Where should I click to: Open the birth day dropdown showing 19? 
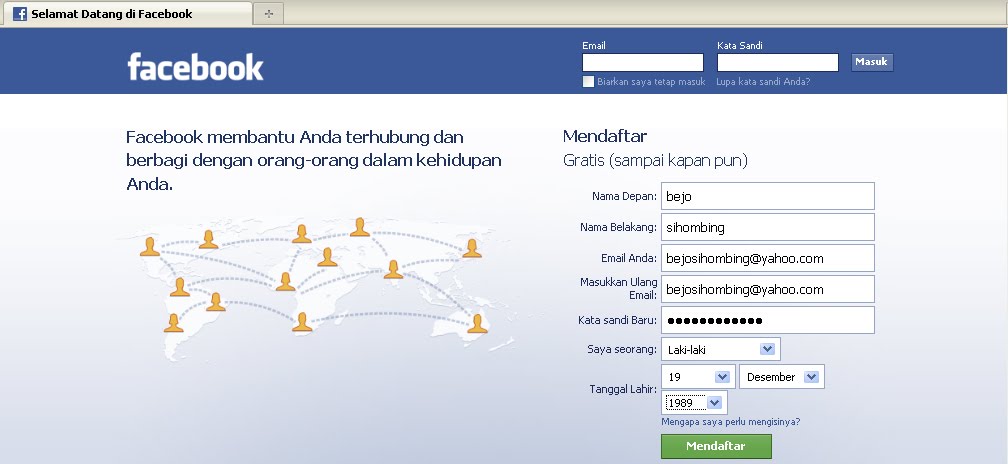pos(698,377)
